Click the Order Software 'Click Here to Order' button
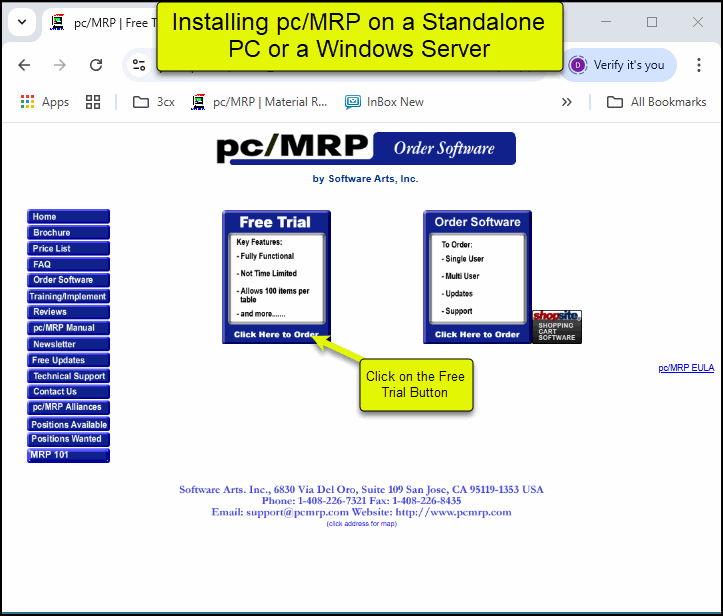 click(477, 334)
